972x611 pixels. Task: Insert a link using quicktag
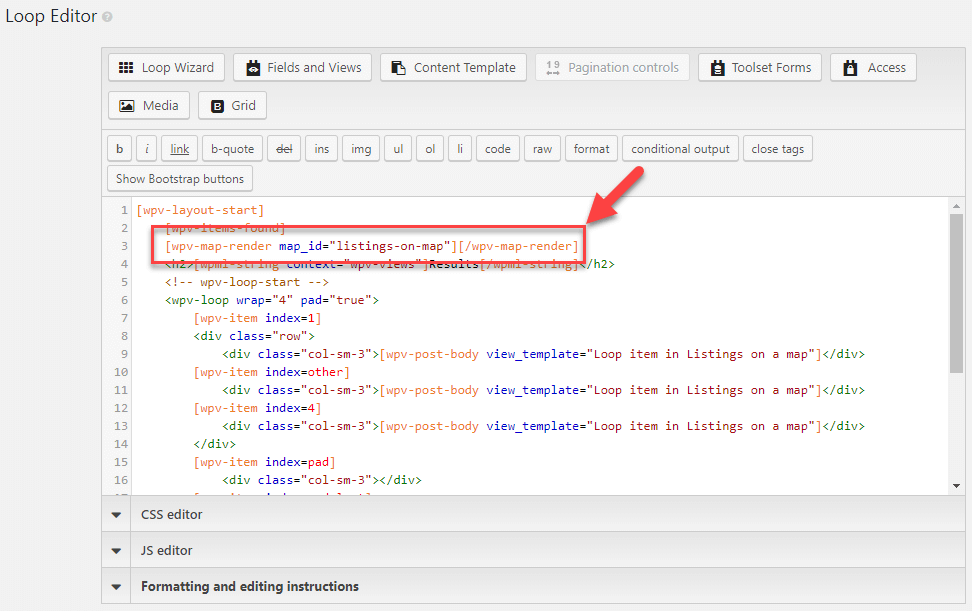tap(180, 149)
